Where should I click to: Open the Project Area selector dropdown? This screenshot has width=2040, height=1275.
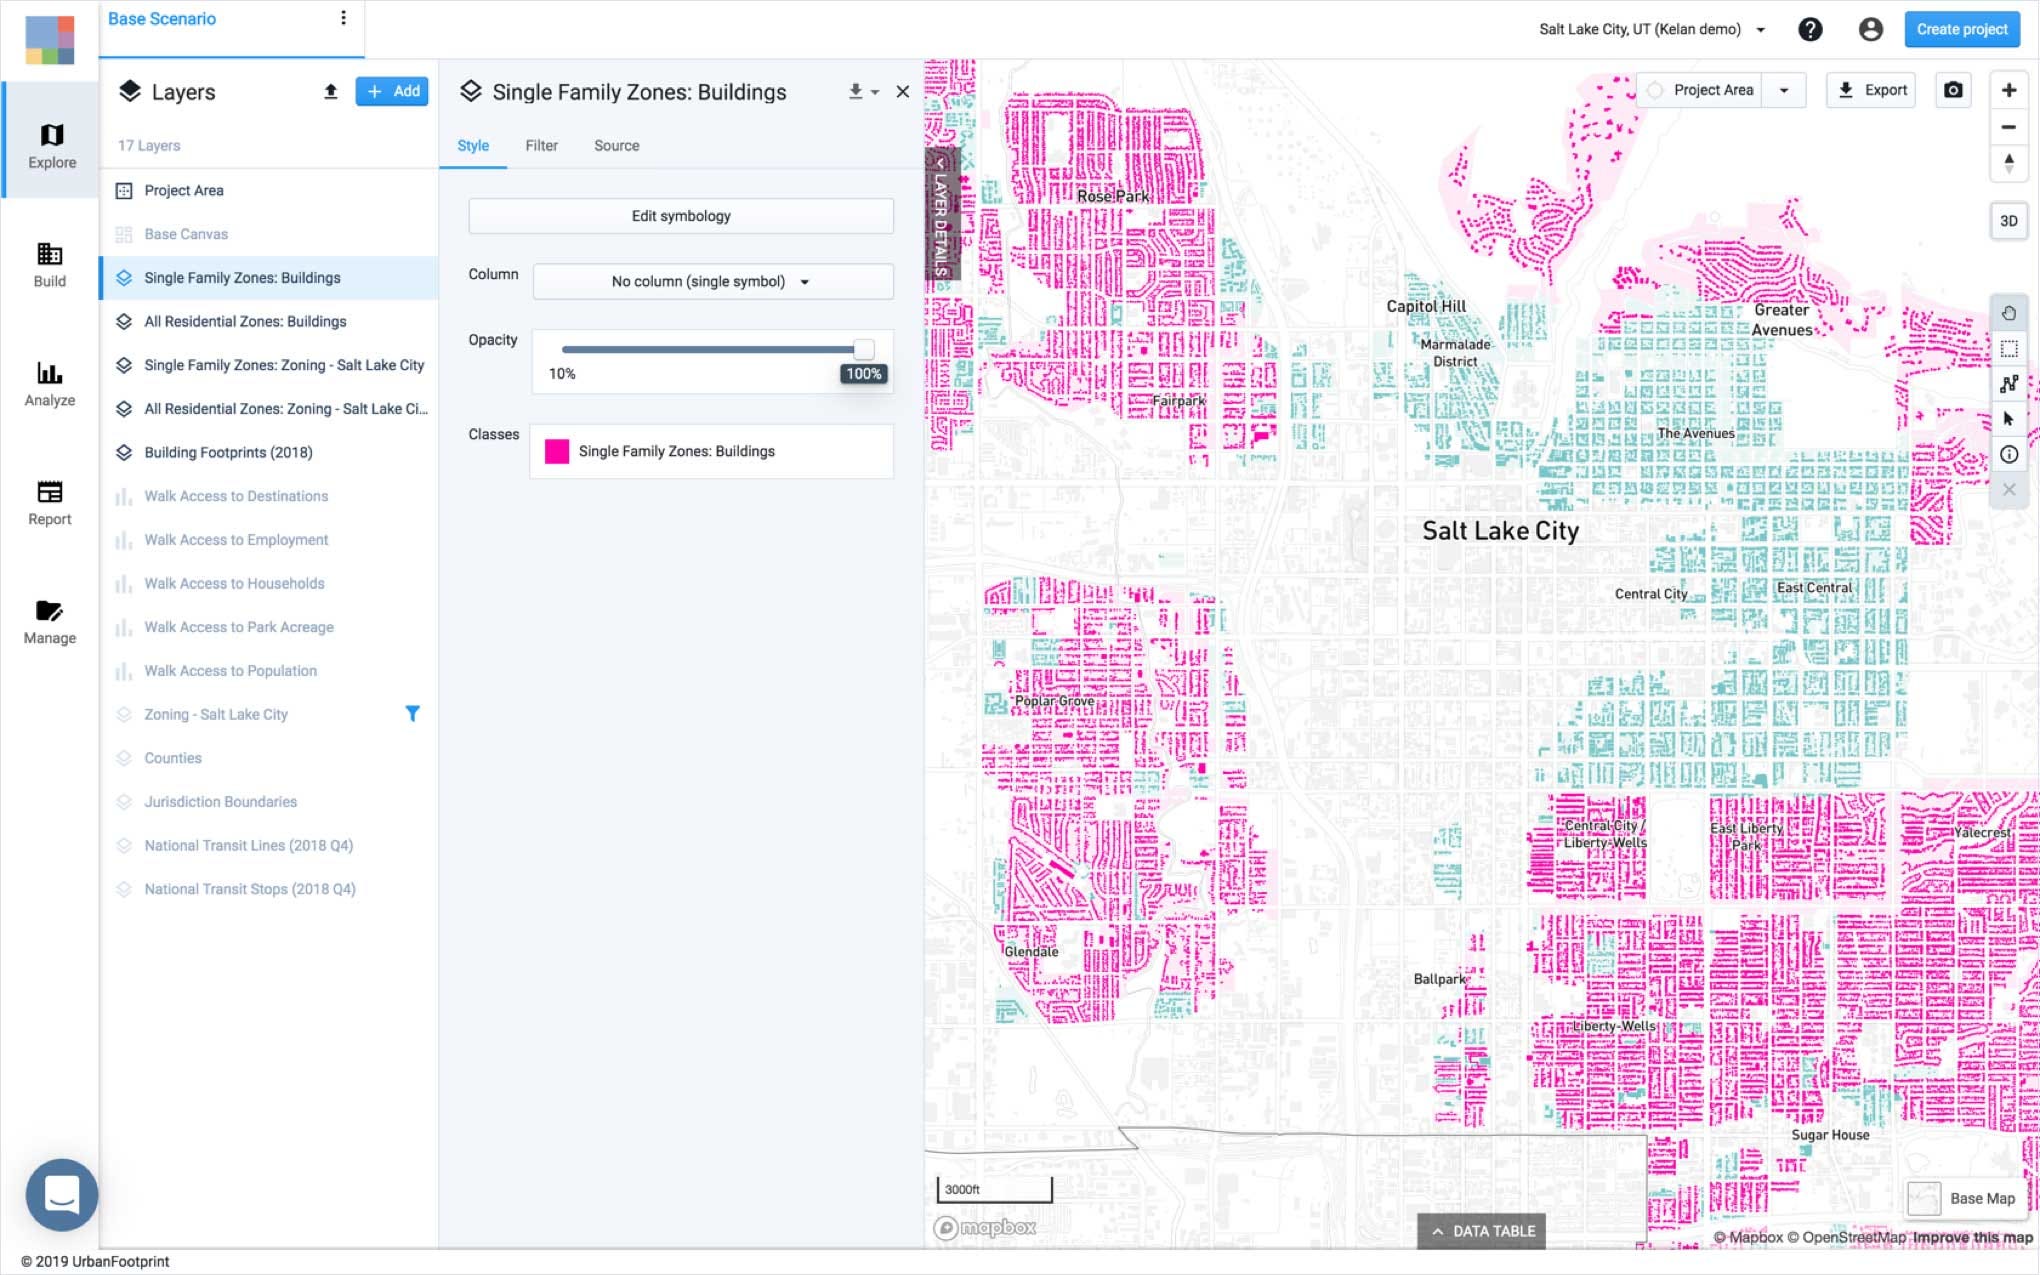point(1786,90)
